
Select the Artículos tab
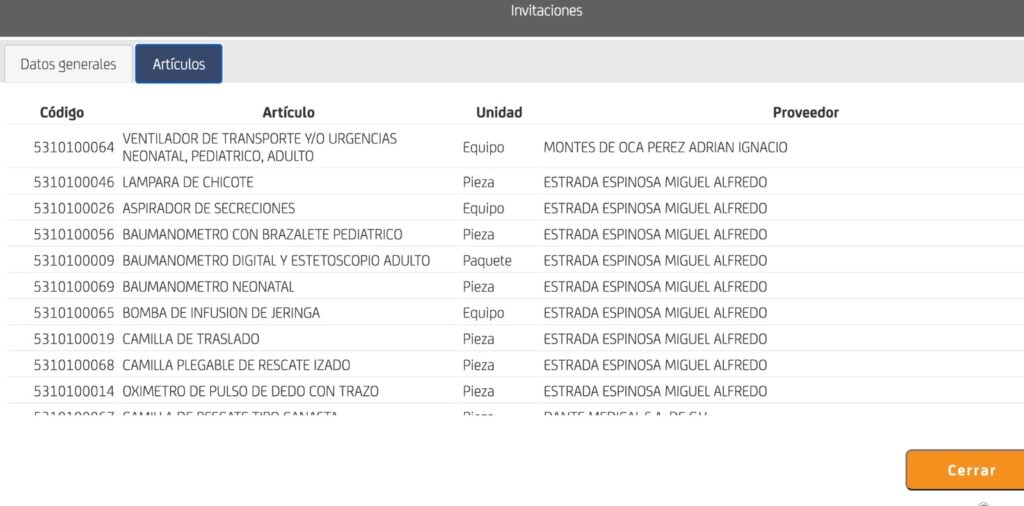coord(179,64)
